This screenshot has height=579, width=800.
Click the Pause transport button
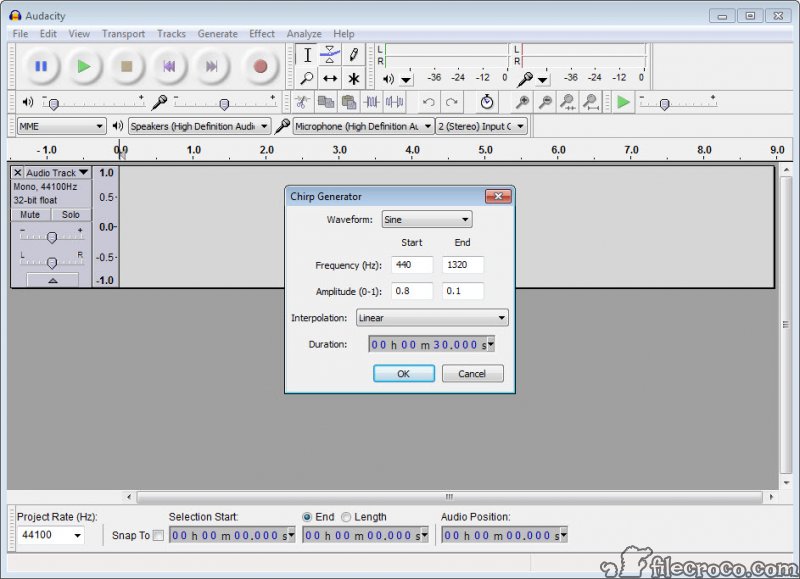point(41,66)
